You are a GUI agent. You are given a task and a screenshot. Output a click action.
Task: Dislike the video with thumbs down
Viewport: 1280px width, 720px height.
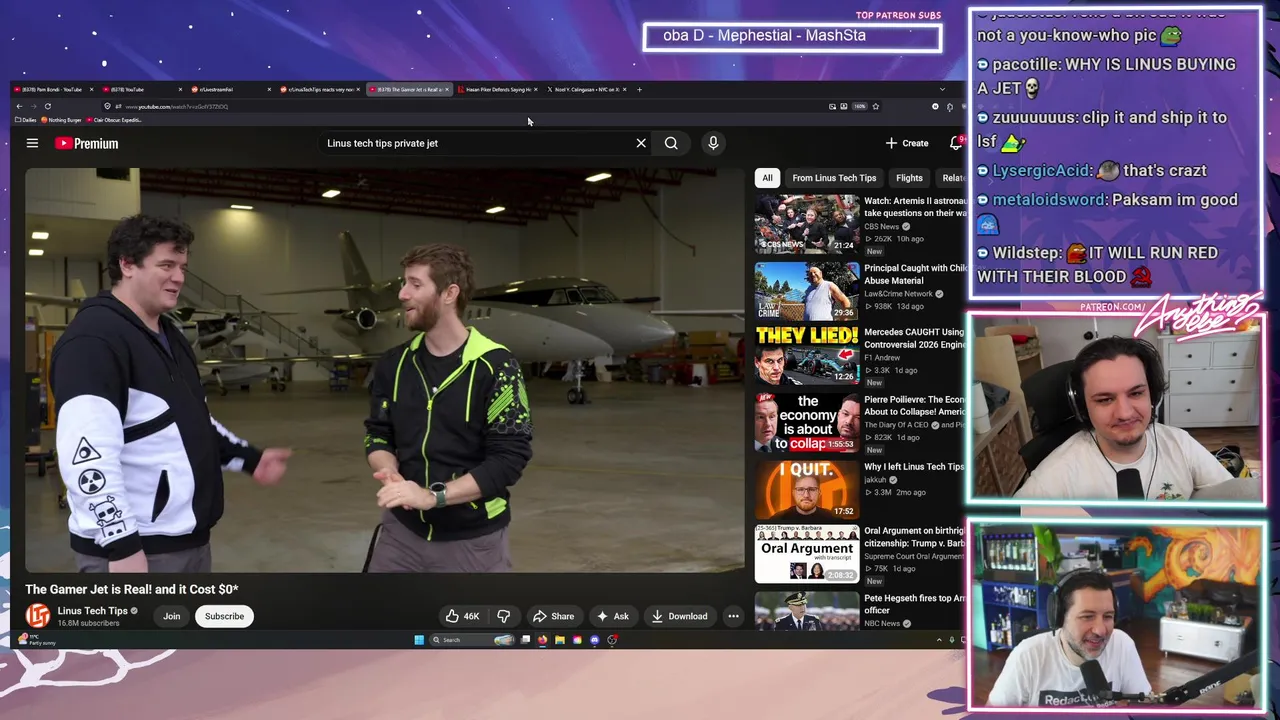tap(504, 616)
